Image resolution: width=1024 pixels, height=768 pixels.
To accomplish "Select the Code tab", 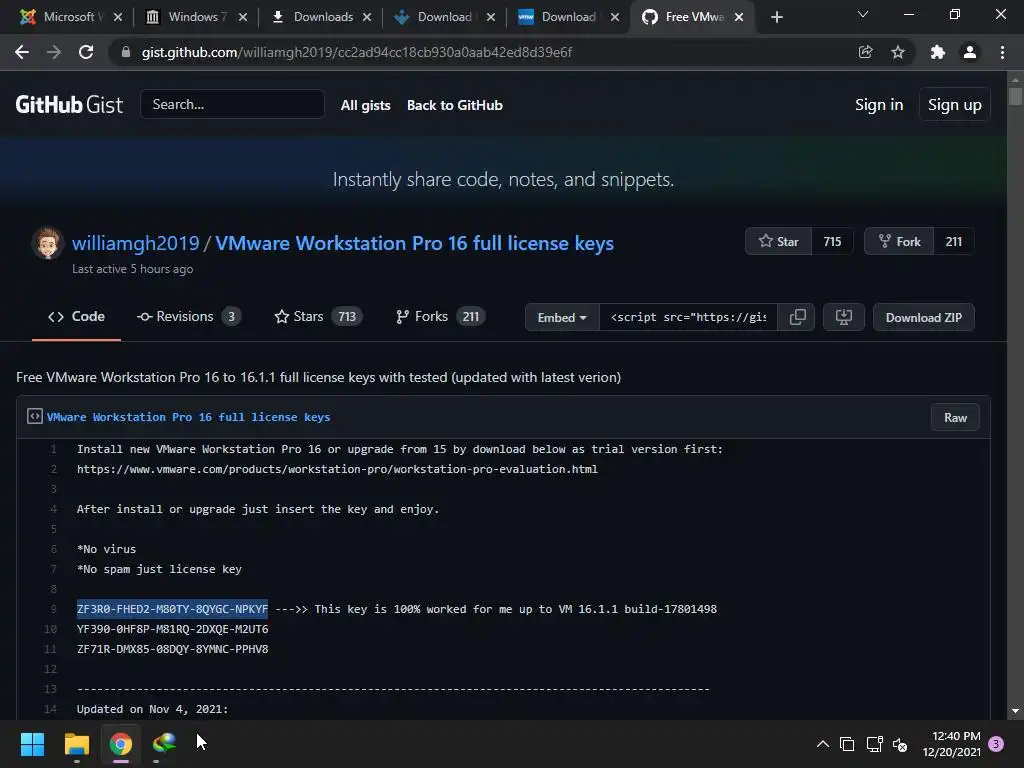I will [x=76, y=317].
